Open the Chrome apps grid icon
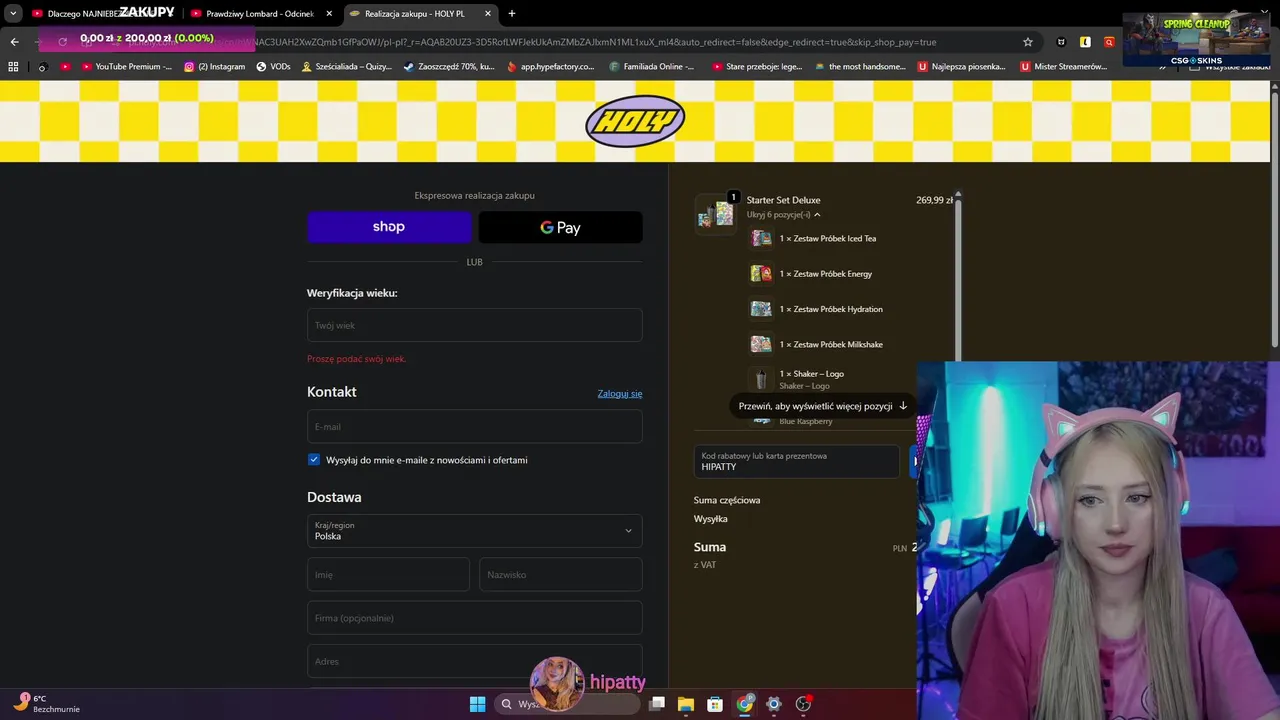 pyautogui.click(x=13, y=67)
